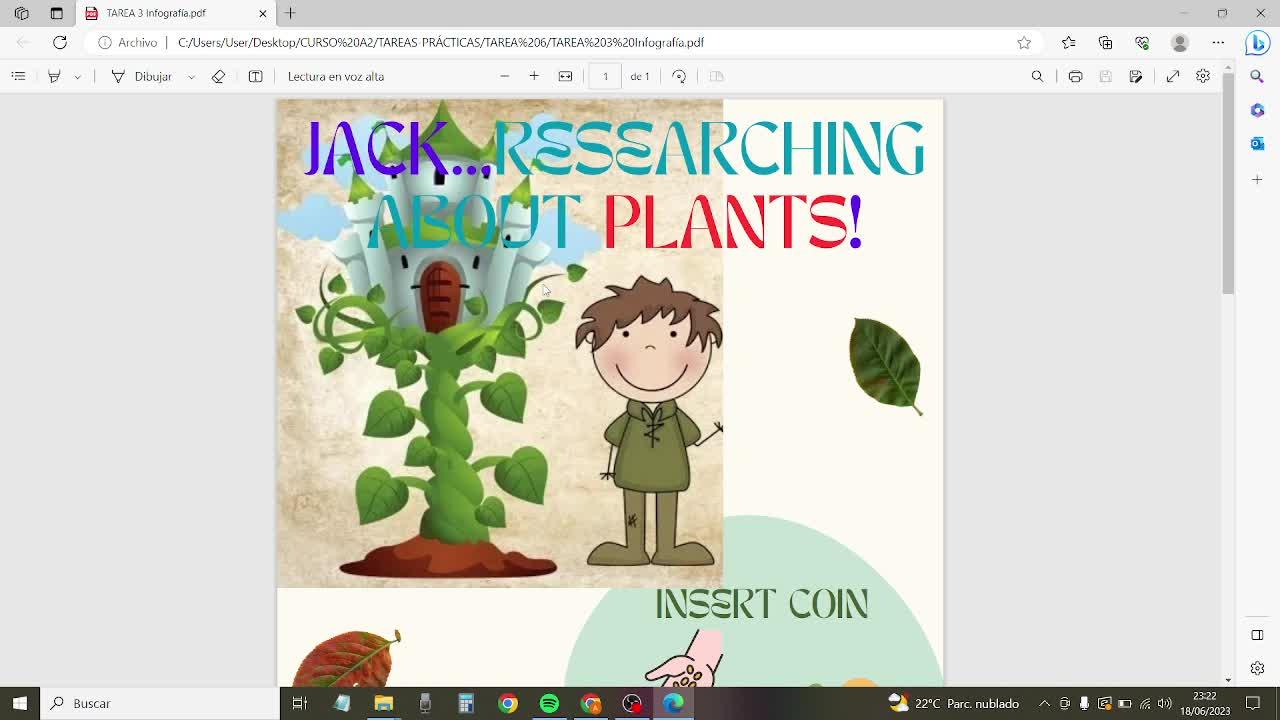Open PDF viewer settings gear

(x=1203, y=76)
